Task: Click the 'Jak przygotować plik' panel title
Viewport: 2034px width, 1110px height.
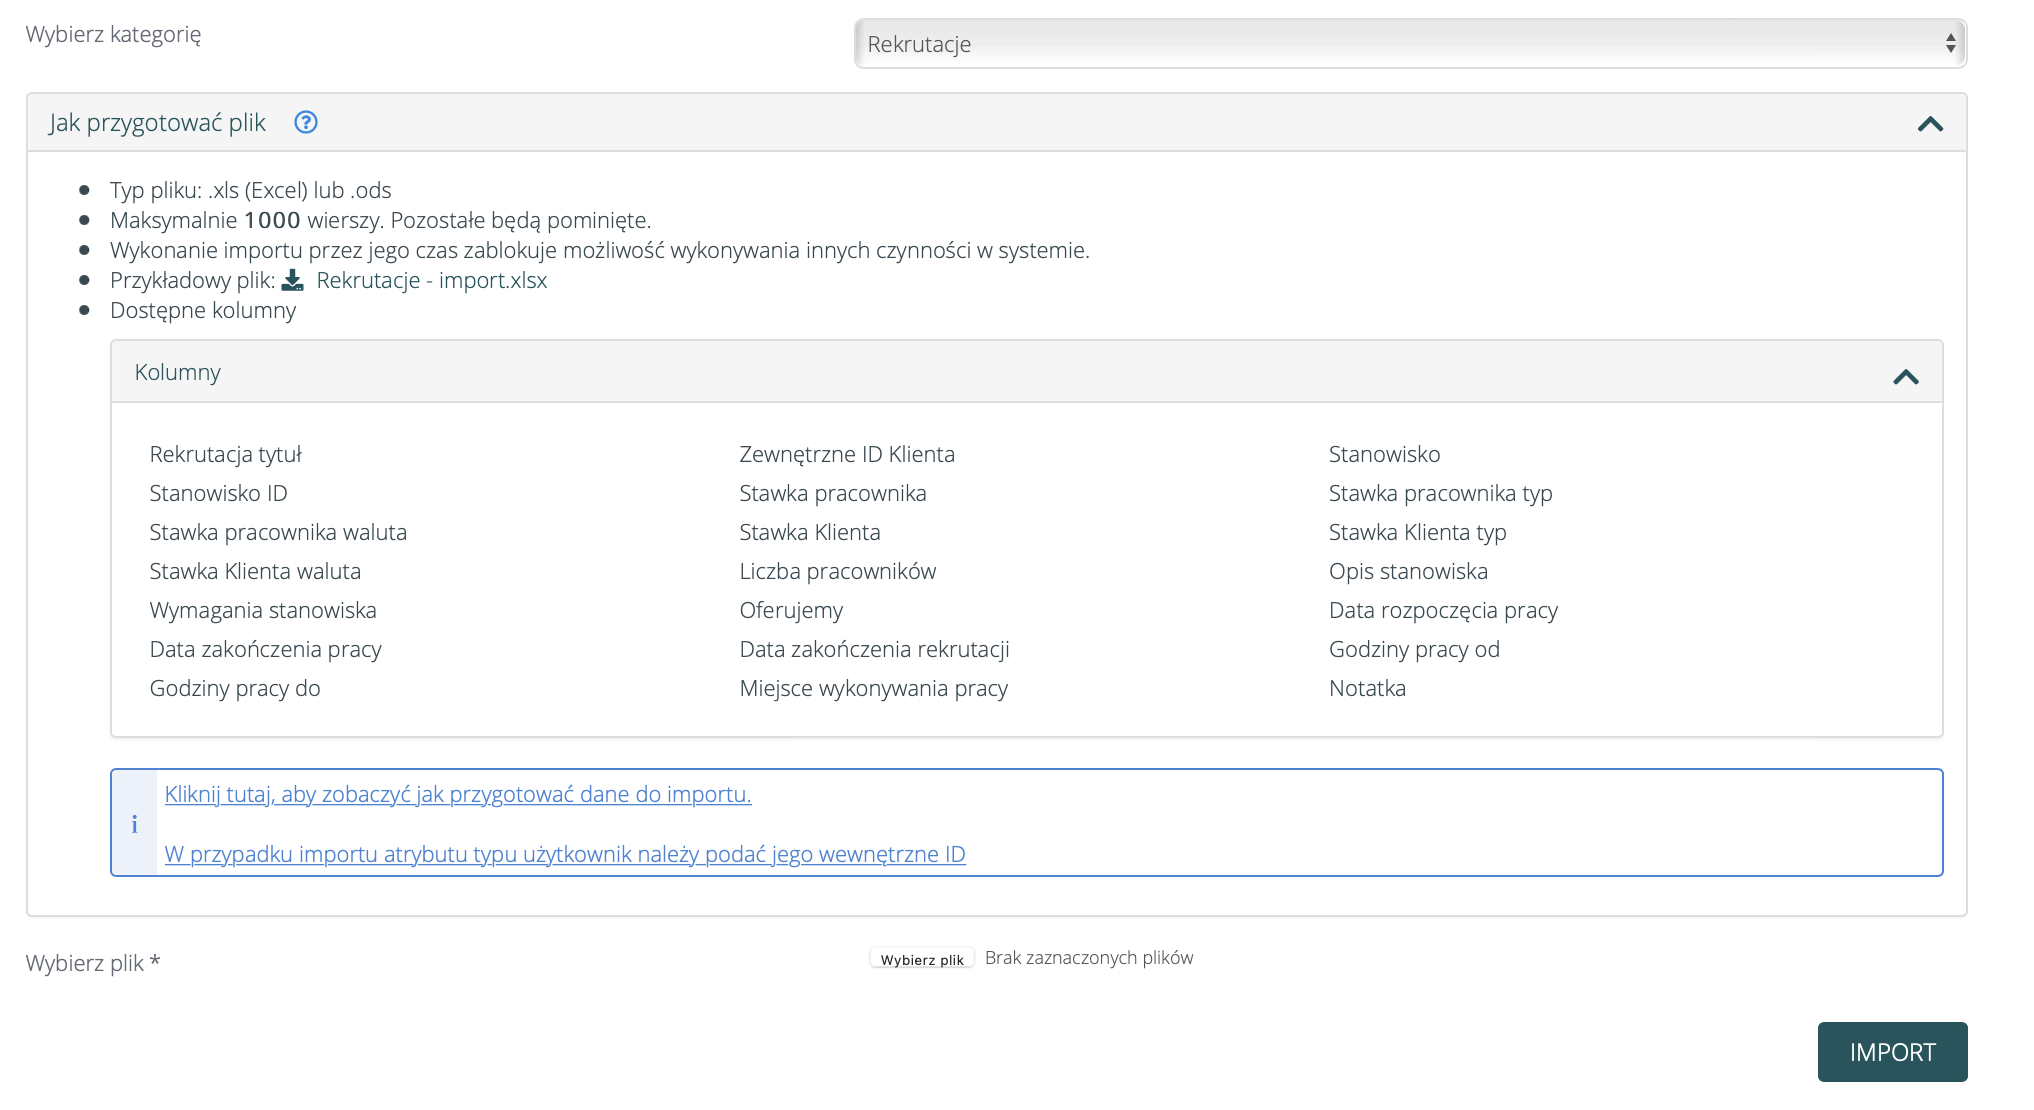Action: (x=157, y=123)
